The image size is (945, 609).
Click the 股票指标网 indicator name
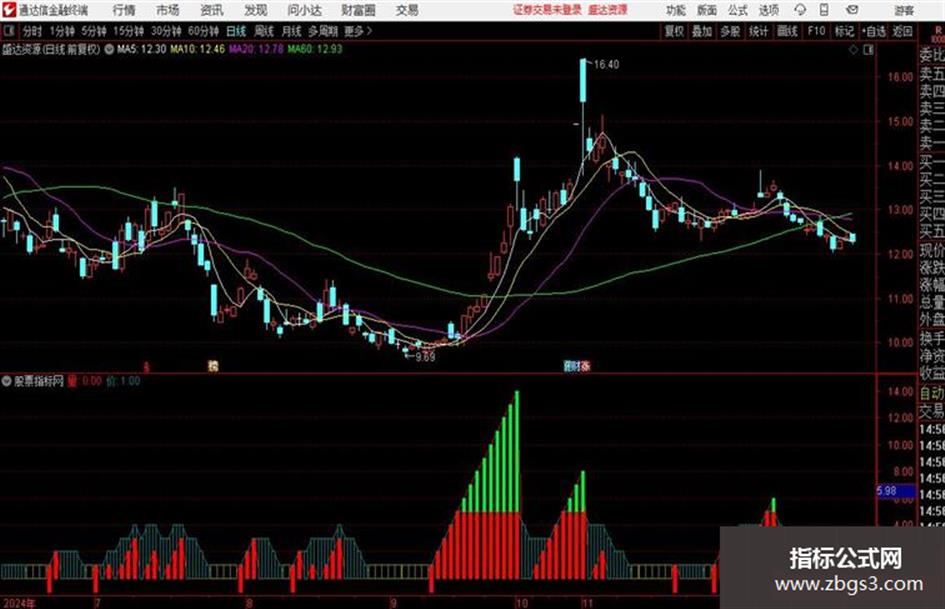click(39, 381)
